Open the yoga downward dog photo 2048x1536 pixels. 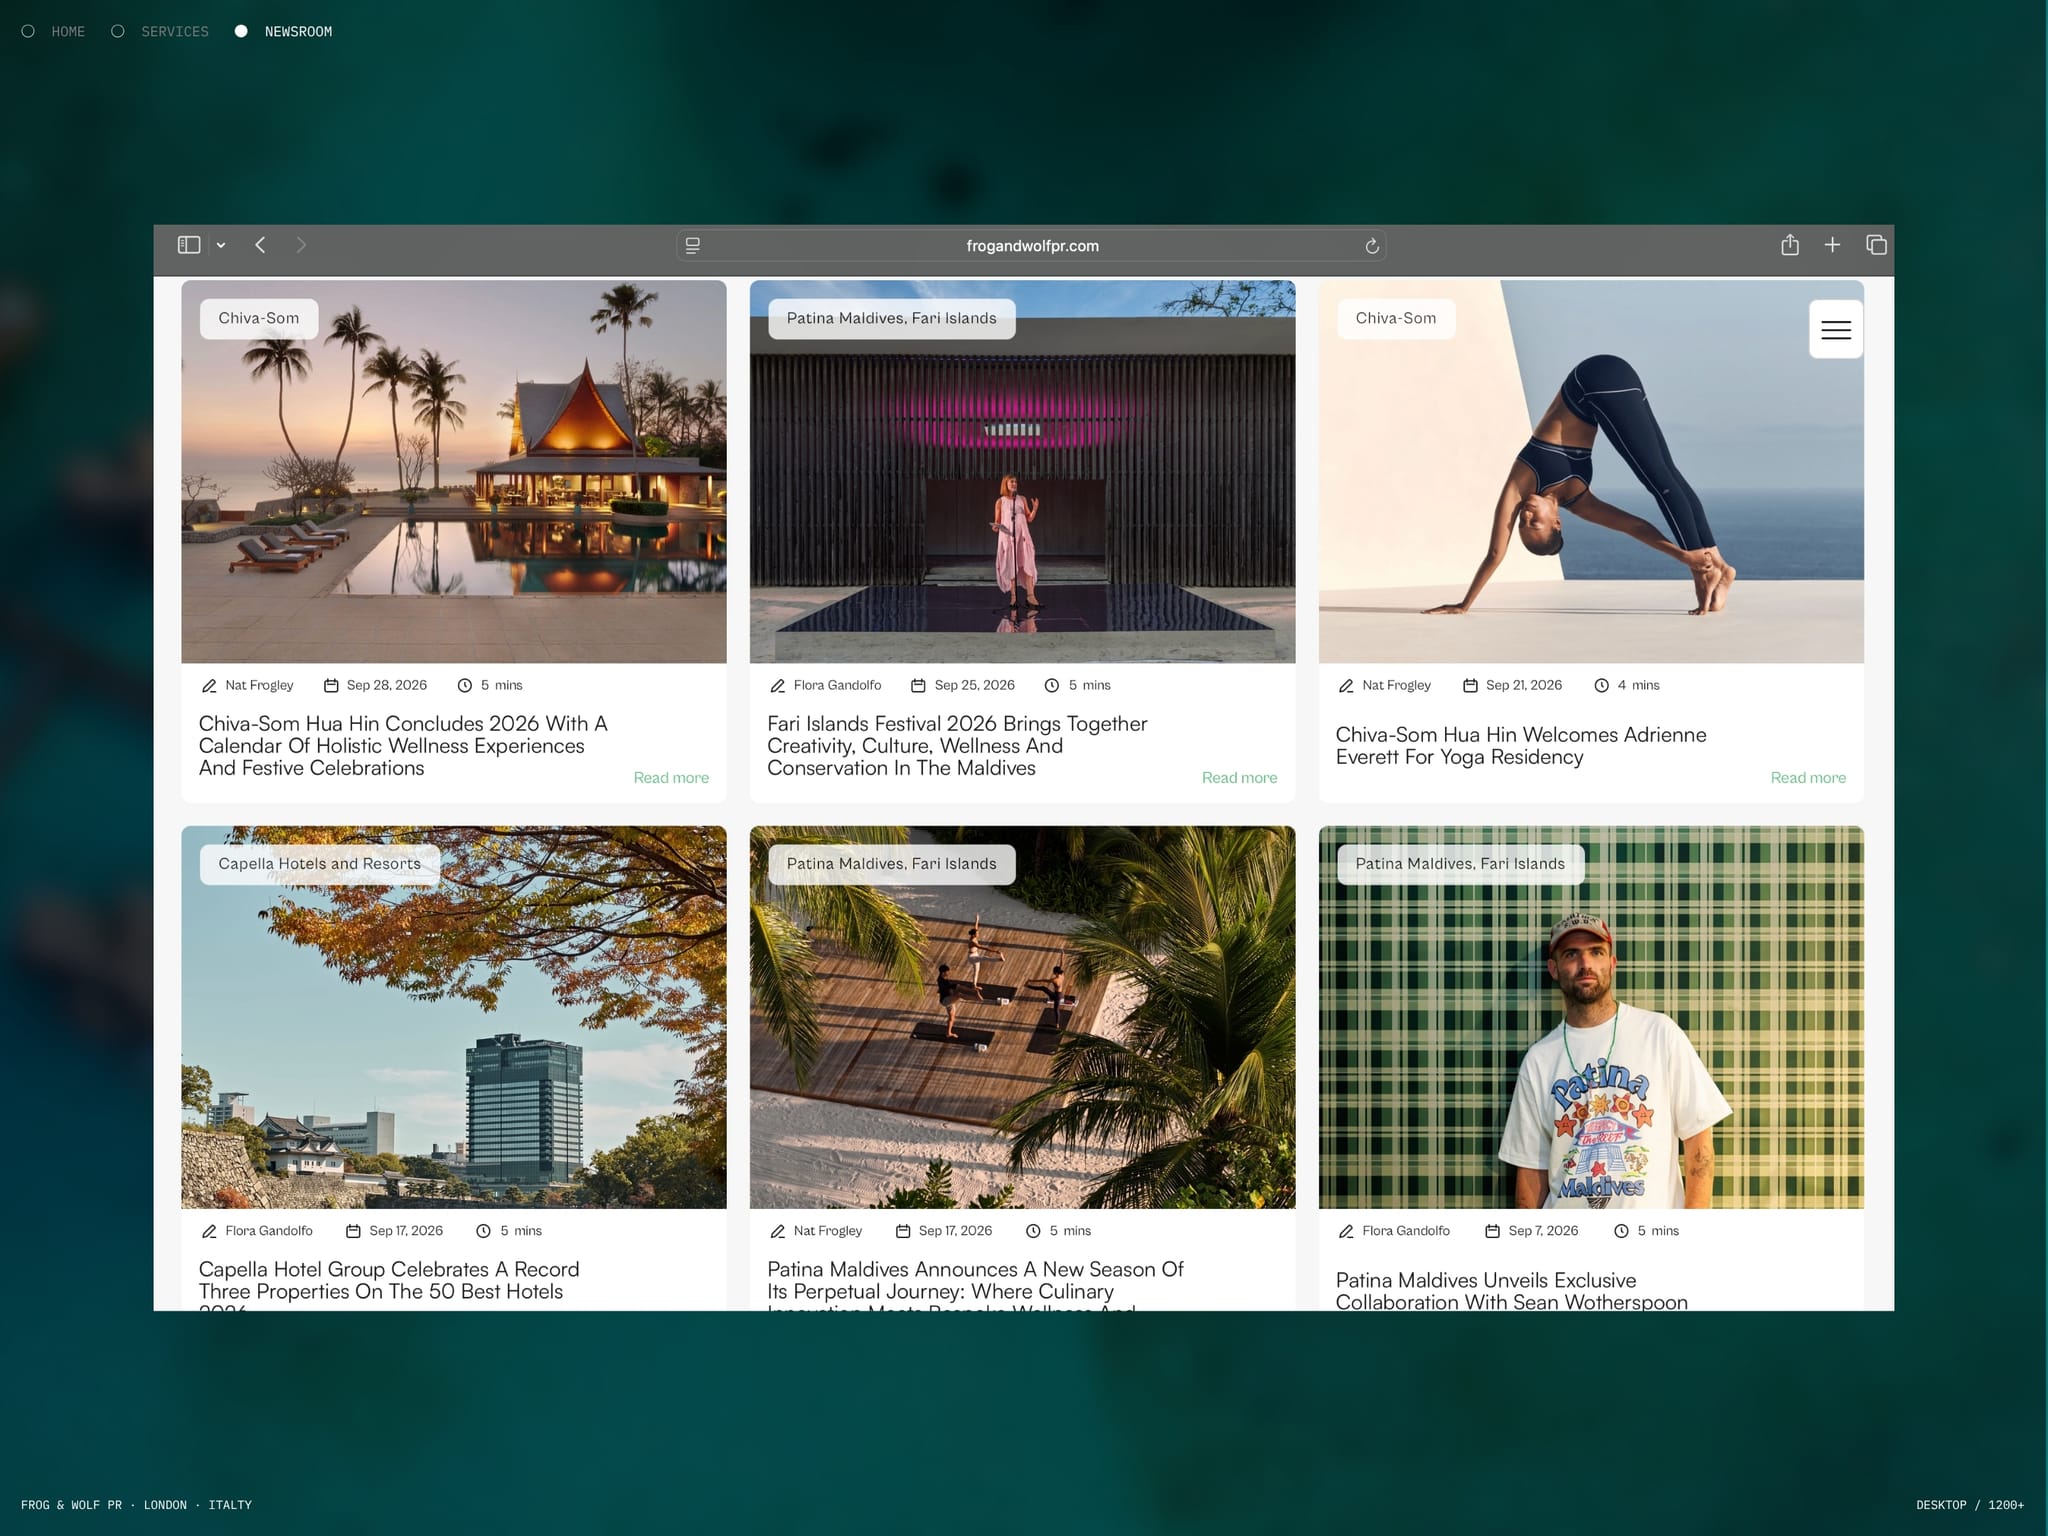1591,472
